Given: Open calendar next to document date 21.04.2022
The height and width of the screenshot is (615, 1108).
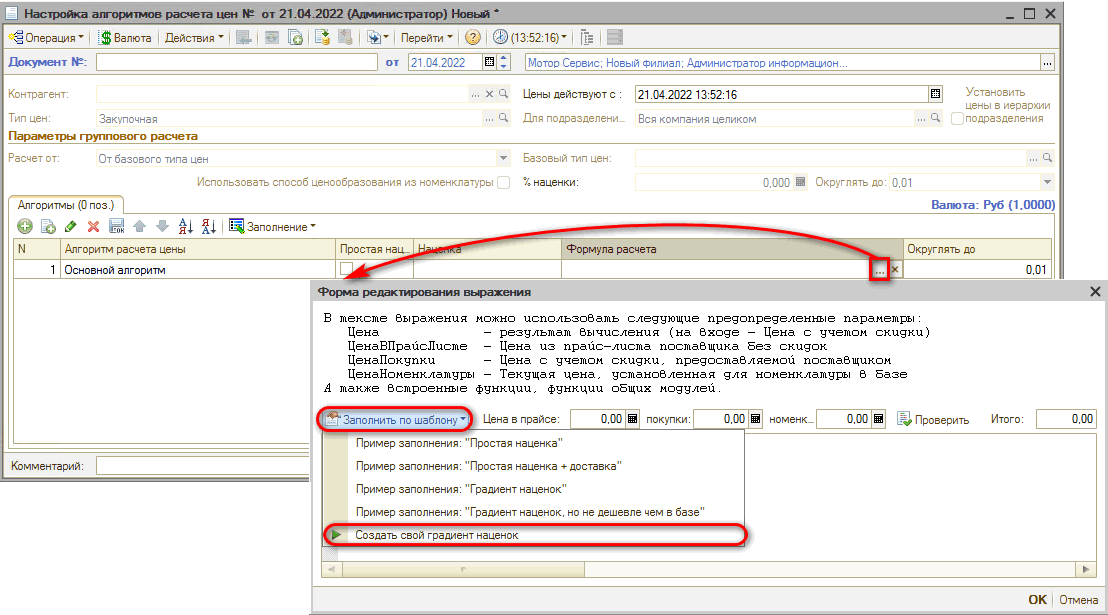Looking at the screenshot, I should click(489, 62).
